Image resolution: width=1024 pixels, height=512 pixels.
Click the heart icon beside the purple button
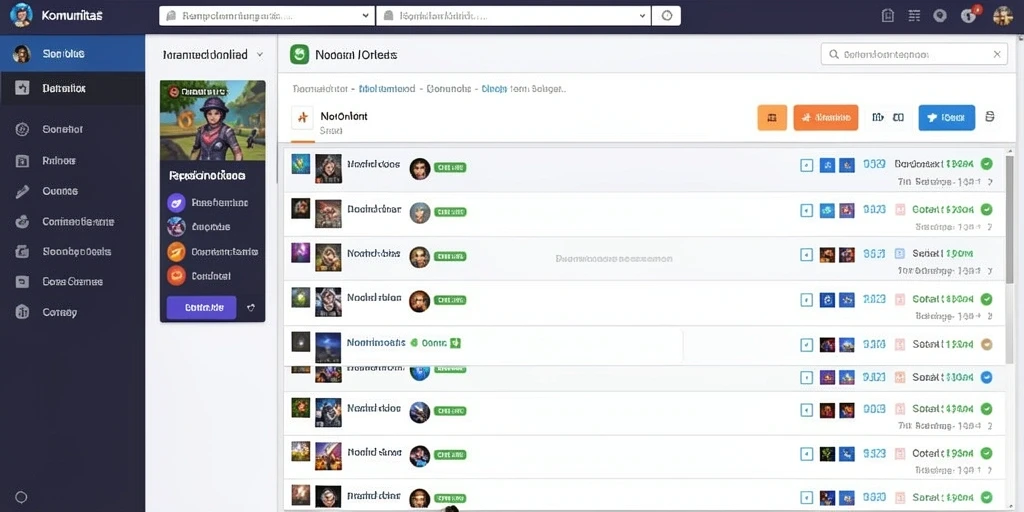pos(251,308)
